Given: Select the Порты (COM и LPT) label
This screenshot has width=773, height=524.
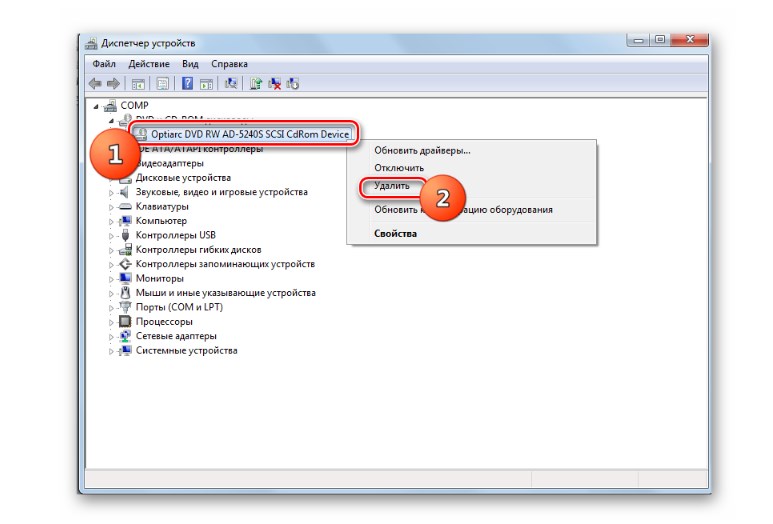Looking at the screenshot, I should pos(179,307).
